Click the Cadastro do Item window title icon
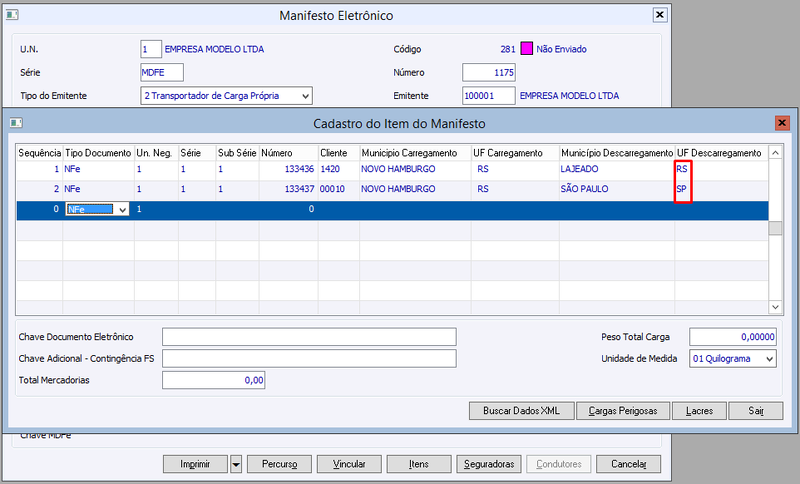The height and width of the screenshot is (484, 800). tap(16, 122)
